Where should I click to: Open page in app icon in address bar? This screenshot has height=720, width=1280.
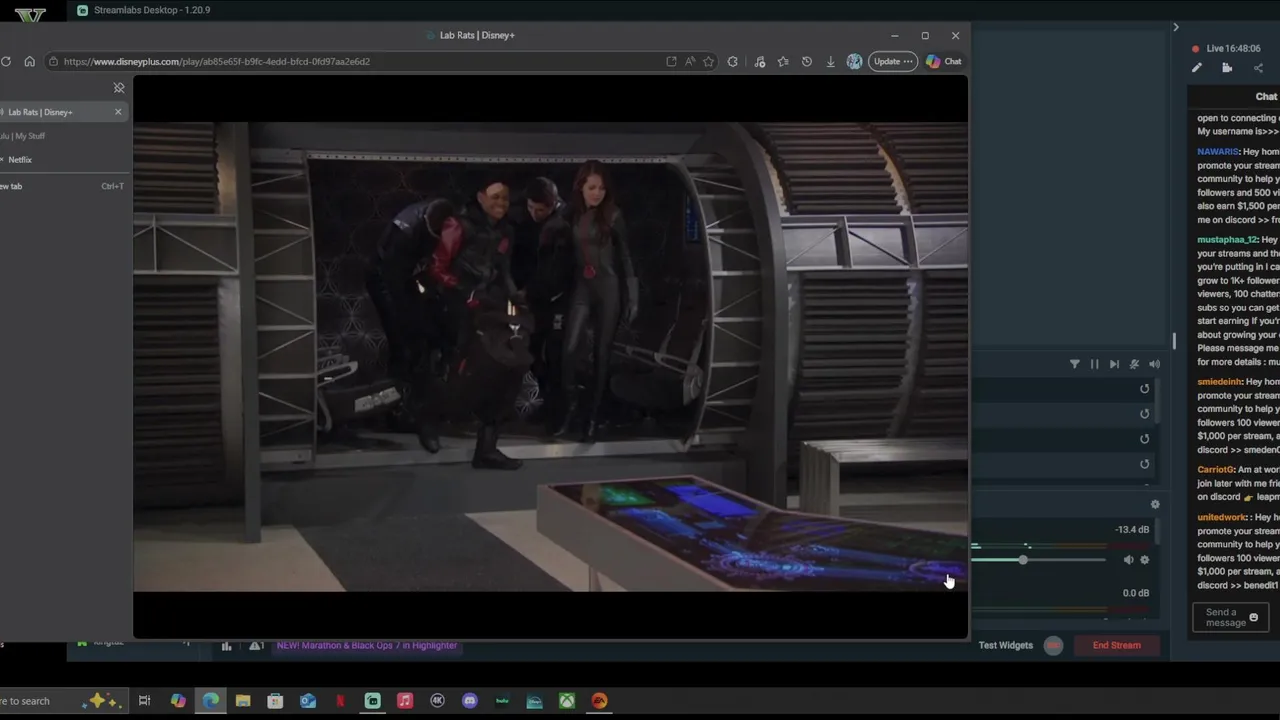(x=671, y=61)
